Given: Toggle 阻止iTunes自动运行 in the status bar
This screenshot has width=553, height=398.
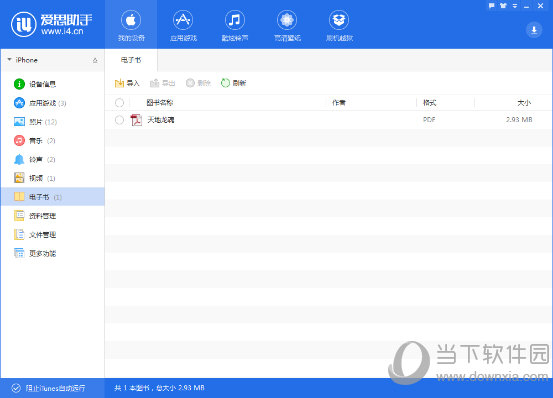Looking at the screenshot, I should click(48, 388).
